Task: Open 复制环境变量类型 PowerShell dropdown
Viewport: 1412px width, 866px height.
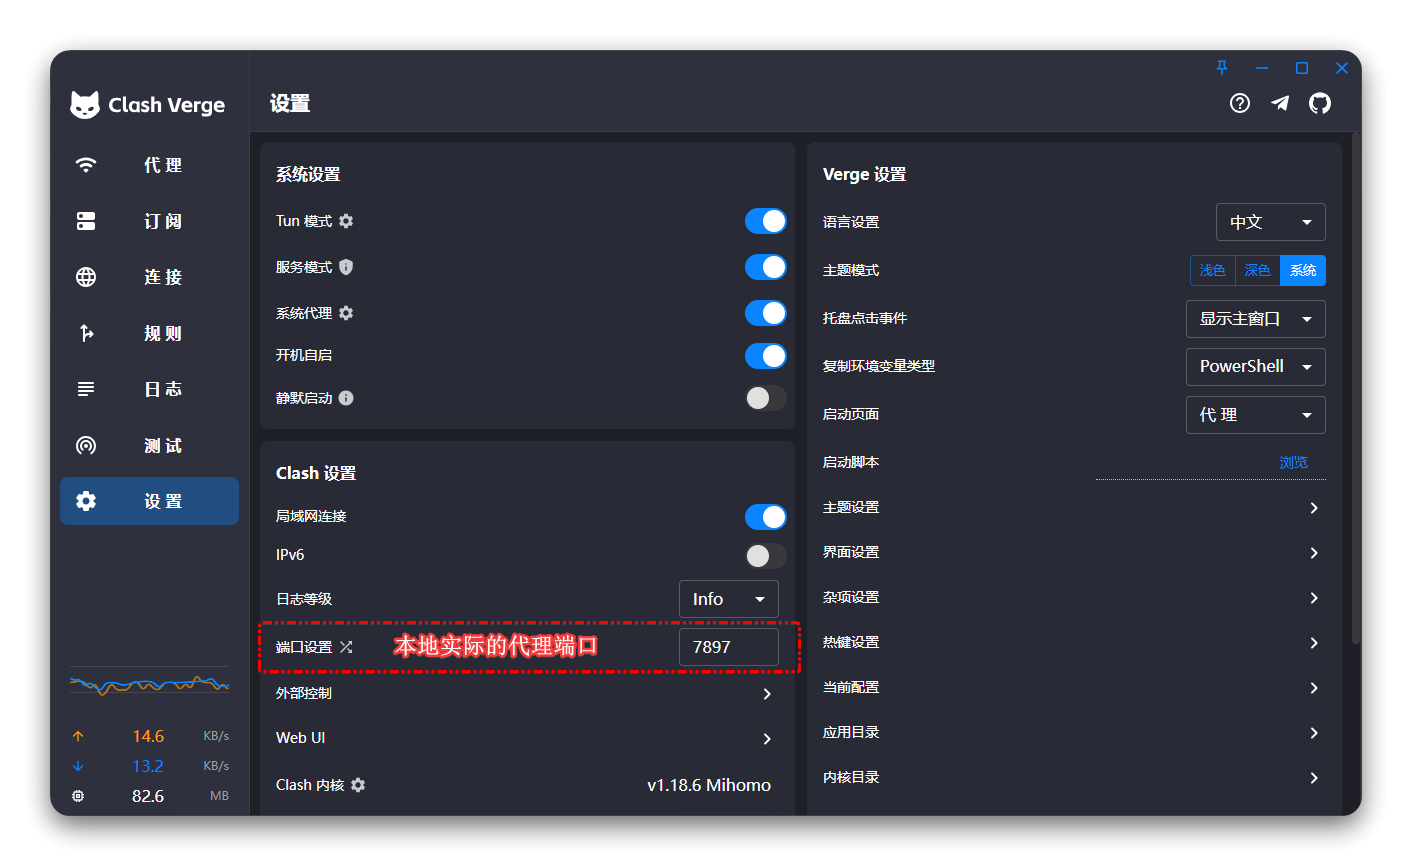Action: pyautogui.click(x=1256, y=367)
